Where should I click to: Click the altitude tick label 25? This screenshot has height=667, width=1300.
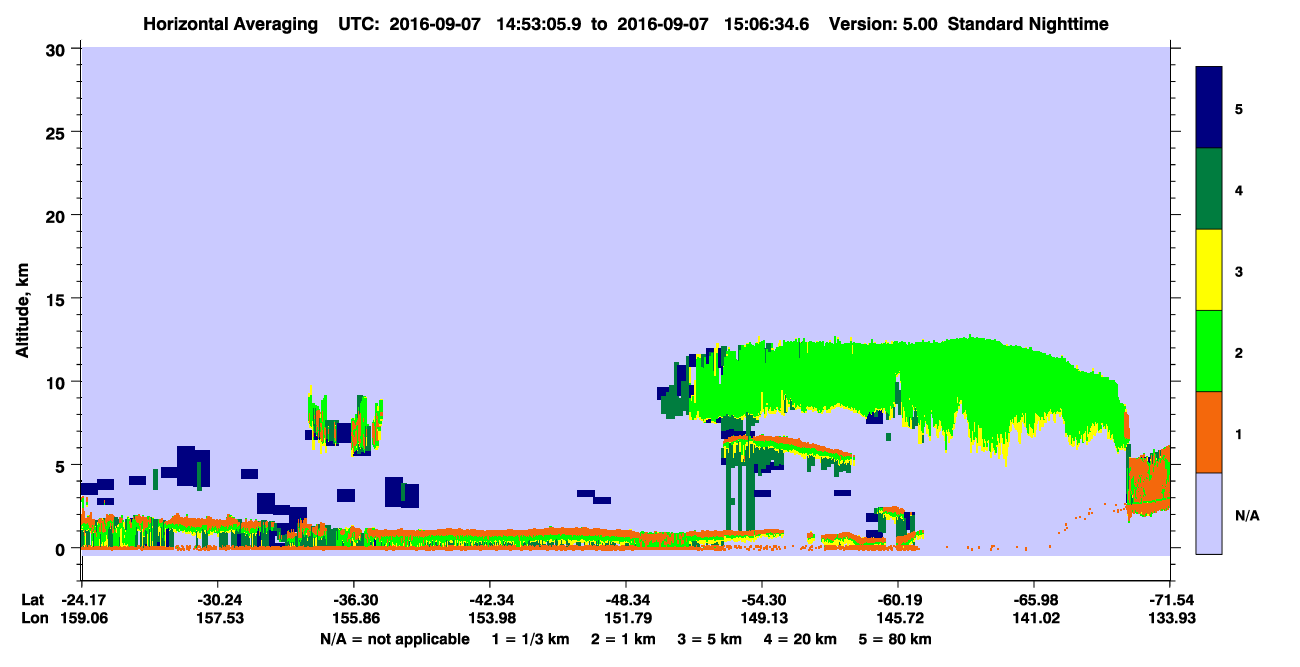(58, 132)
